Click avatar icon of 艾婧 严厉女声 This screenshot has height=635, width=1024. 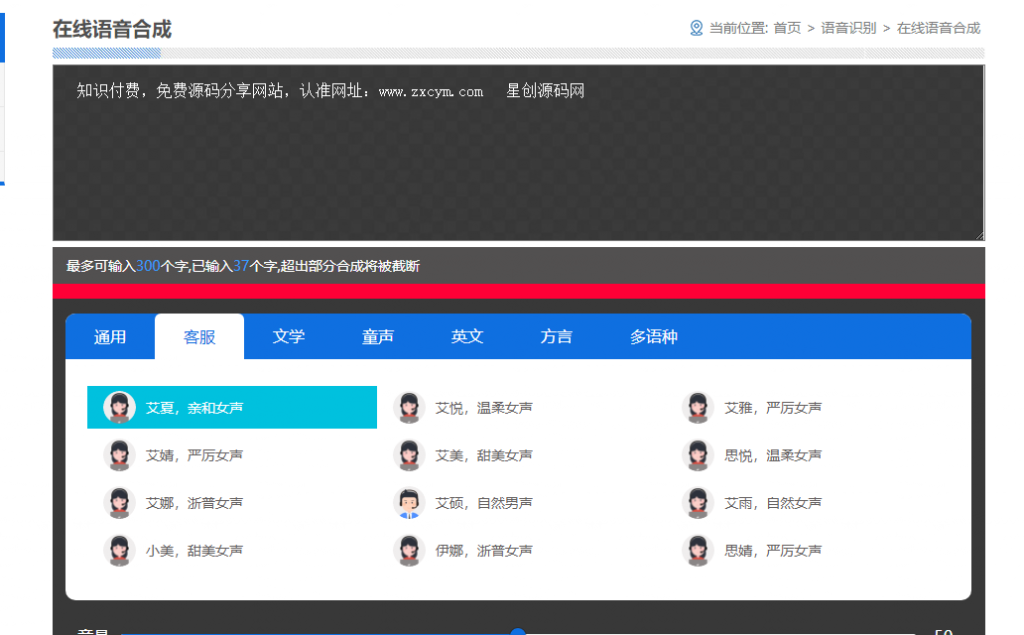click(x=120, y=455)
